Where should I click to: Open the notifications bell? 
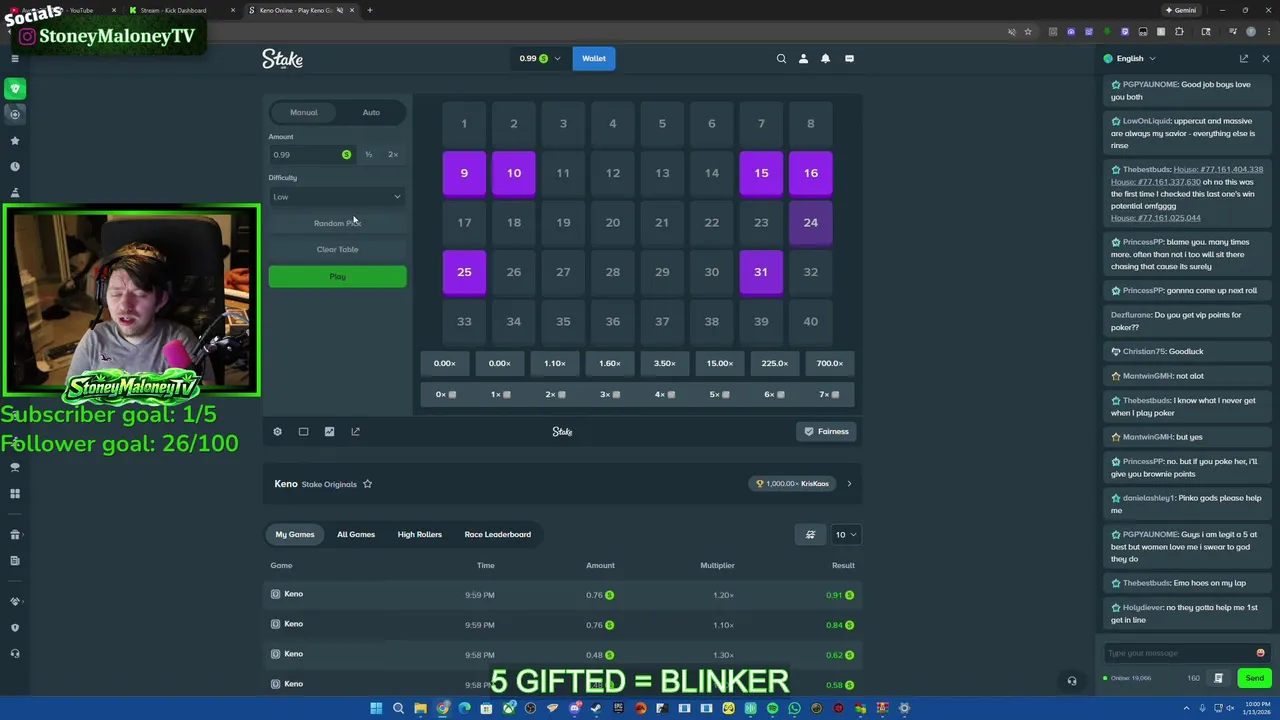coord(825,59)
